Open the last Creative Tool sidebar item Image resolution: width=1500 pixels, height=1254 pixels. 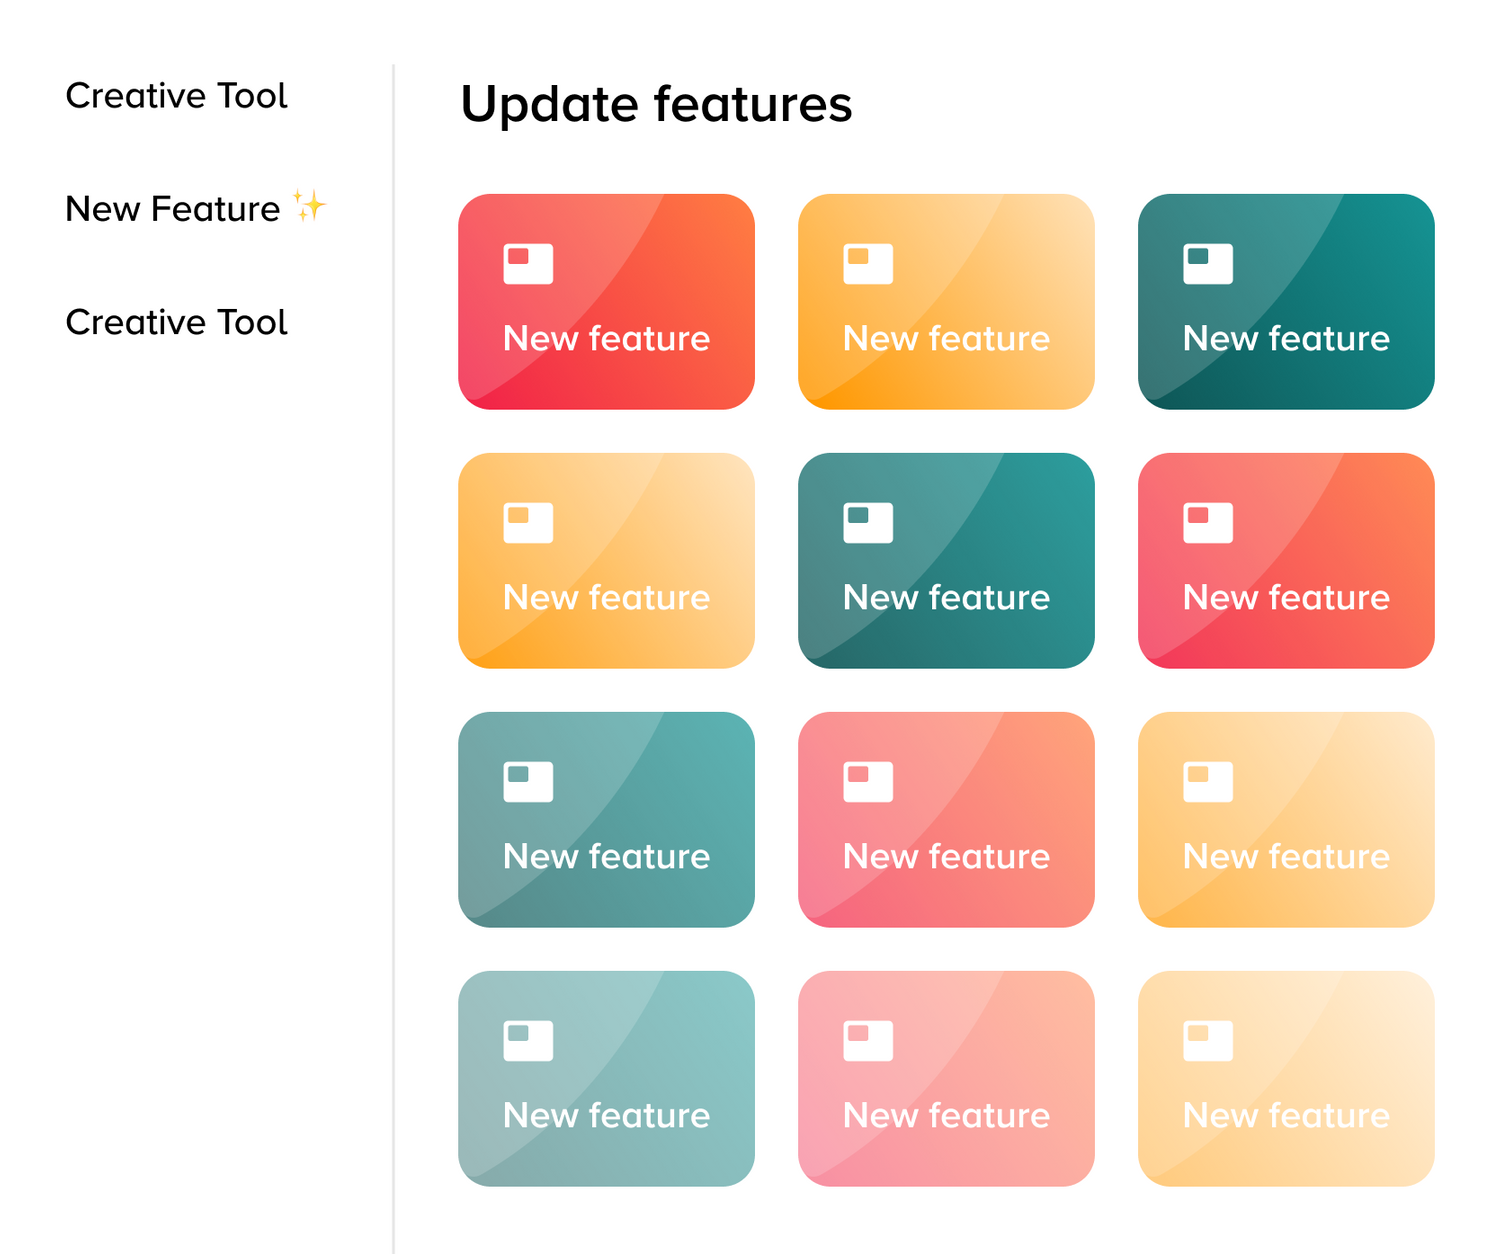coord(176,322)
